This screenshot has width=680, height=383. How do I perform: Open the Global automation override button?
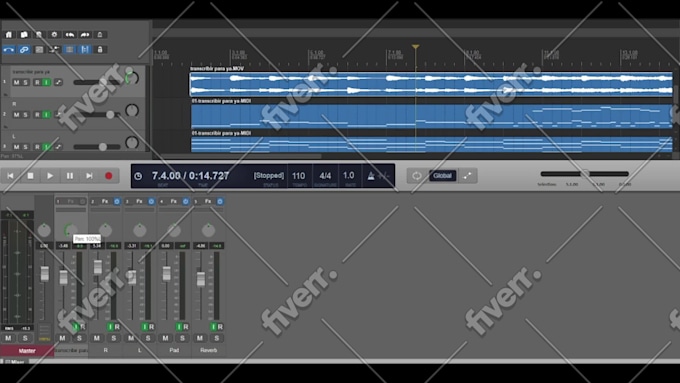tap(442, 176)
